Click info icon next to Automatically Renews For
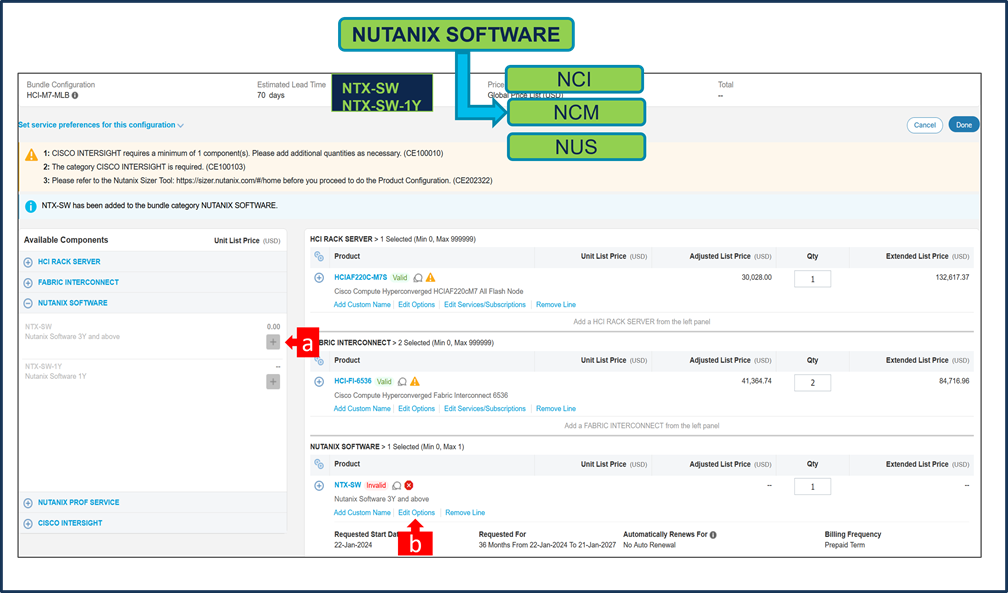 [713, 534]
